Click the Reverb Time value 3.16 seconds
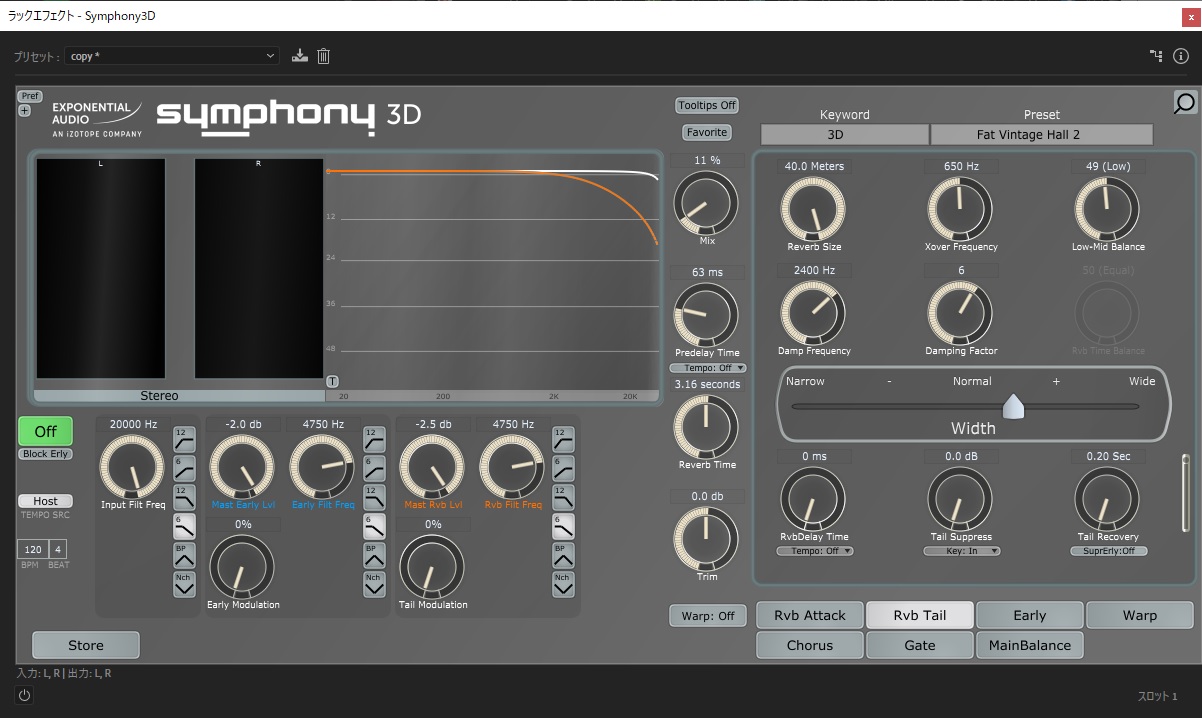 (x=707, y=384)
